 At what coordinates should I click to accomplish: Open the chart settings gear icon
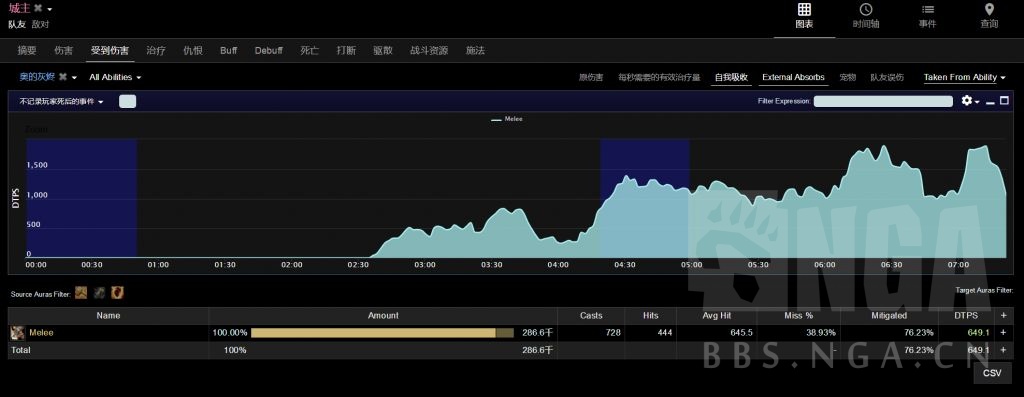[x=967, y=101]
